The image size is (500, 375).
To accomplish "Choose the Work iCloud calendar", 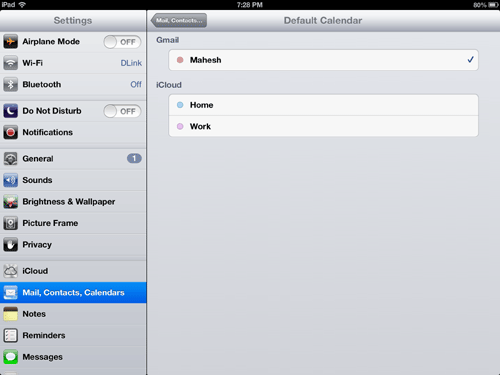I will point(323,126).
